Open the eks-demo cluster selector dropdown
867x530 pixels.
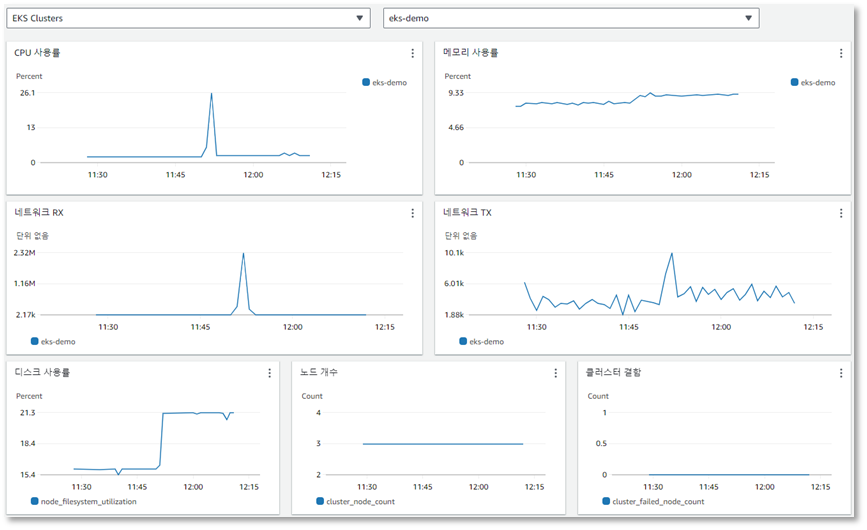point(571,18)
